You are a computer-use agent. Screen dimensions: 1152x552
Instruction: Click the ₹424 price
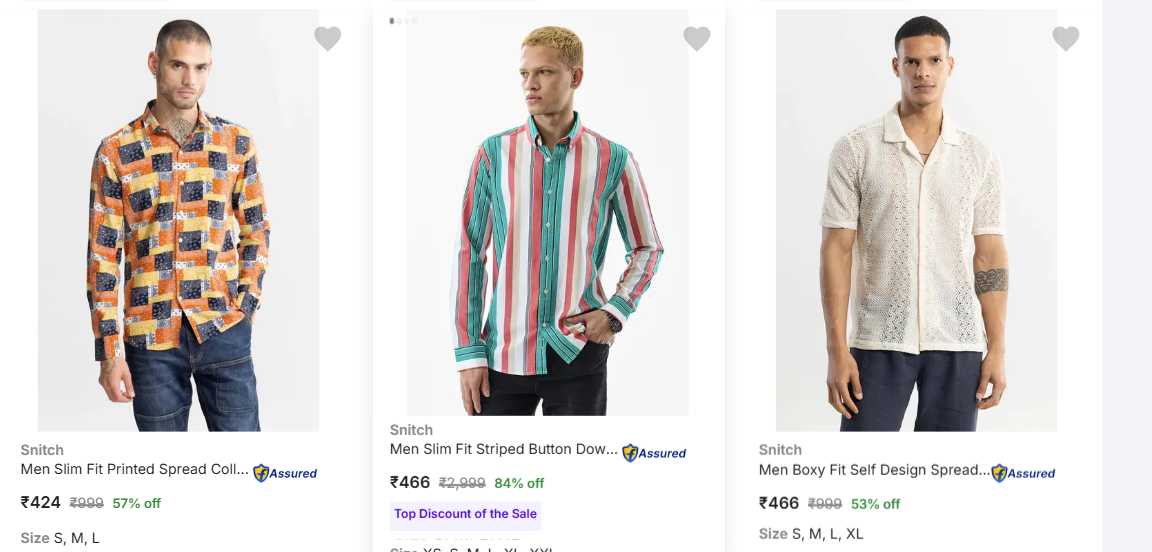tap(41, 502)
